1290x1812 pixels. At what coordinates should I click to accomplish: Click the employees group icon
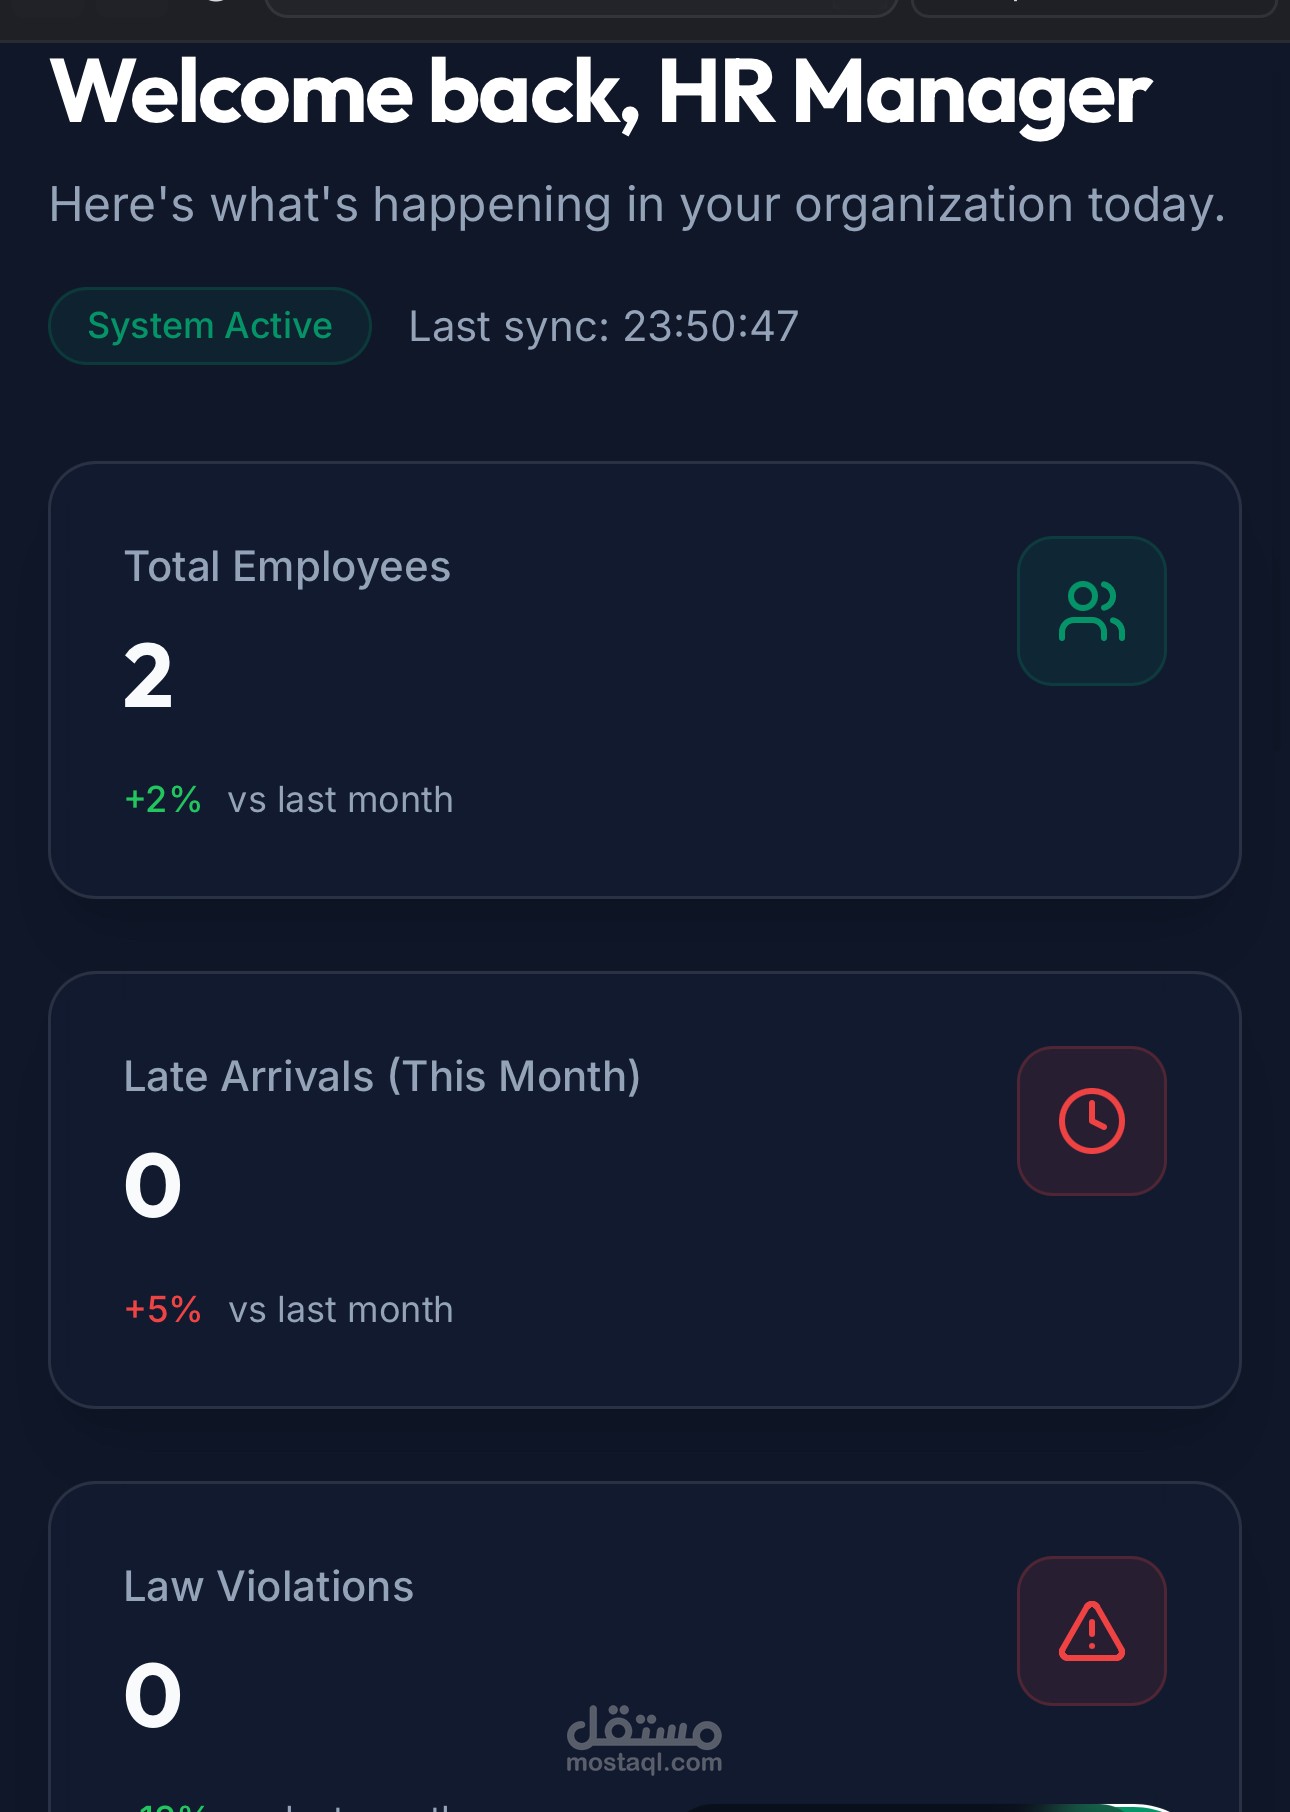tap(1091, 611)
